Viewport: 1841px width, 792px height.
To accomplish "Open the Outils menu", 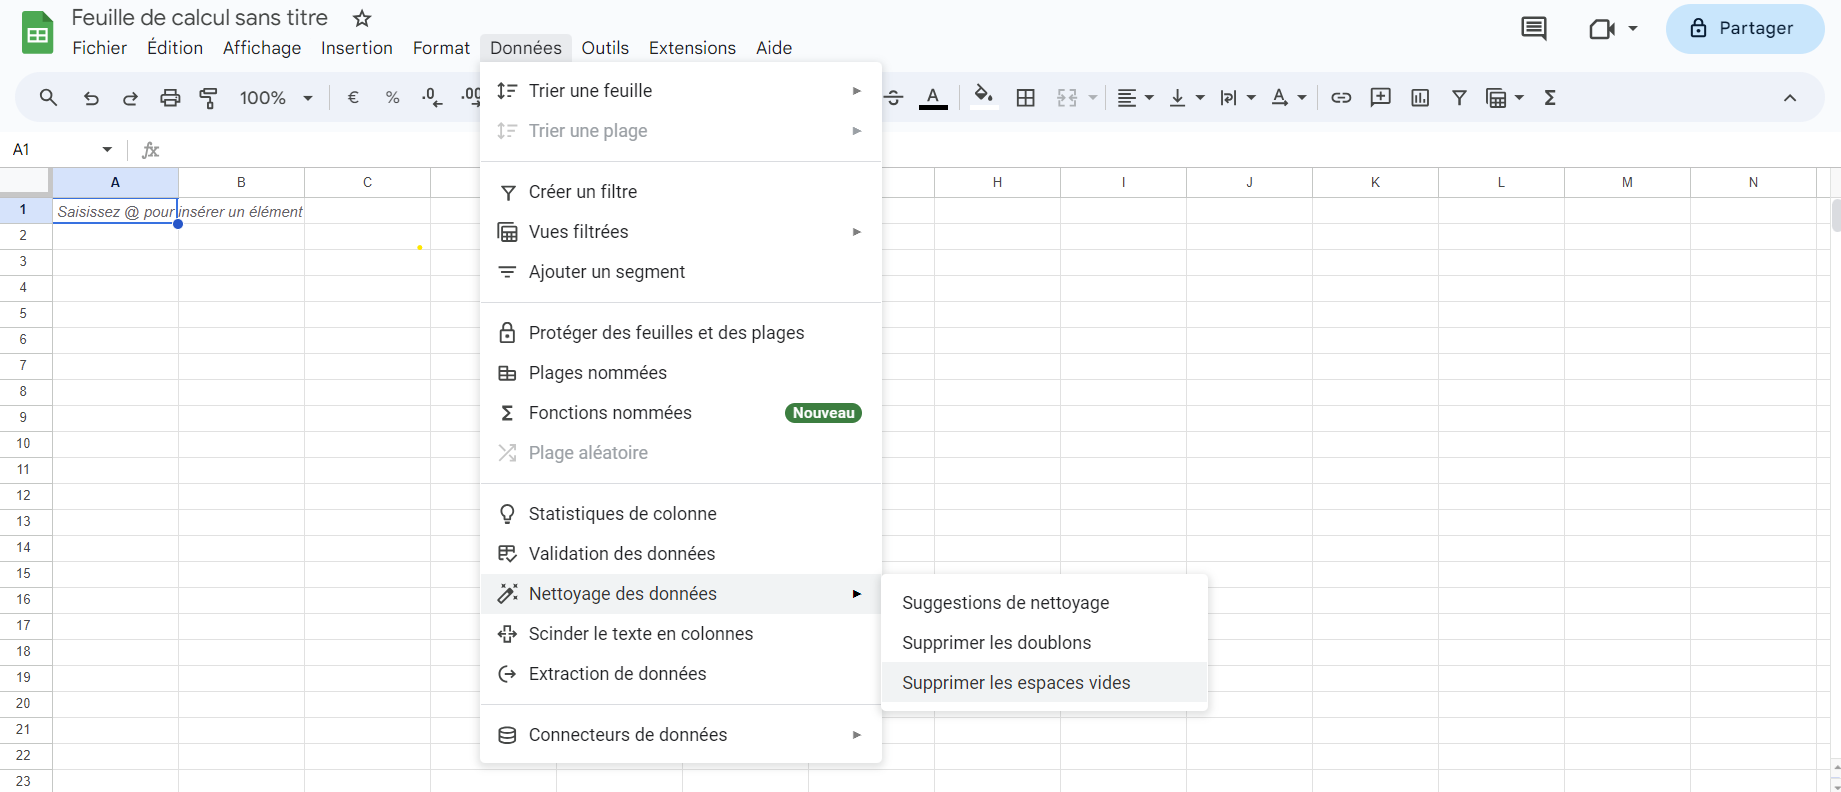I will (x=605, y=47).
